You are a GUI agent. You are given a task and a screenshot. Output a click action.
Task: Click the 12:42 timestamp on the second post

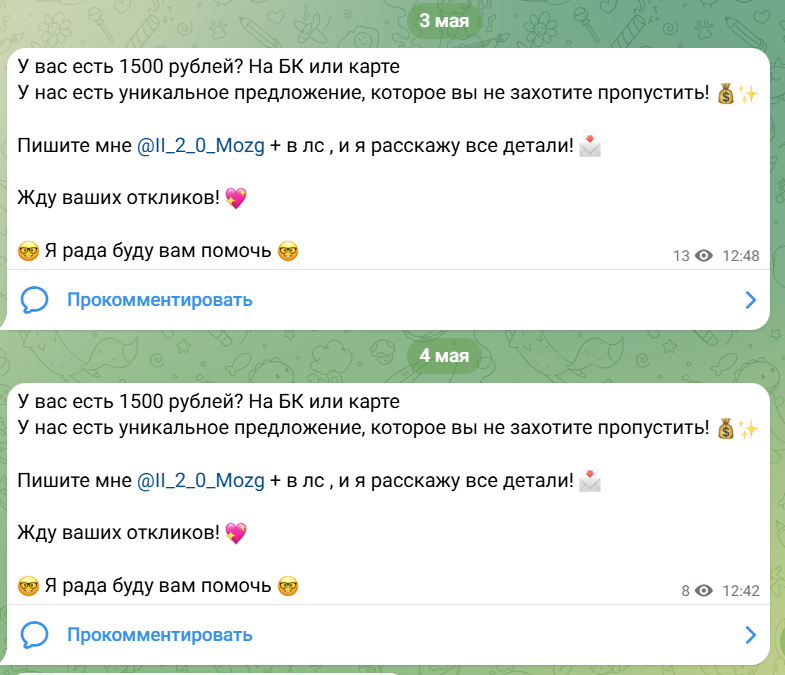(x=740, y=591)
